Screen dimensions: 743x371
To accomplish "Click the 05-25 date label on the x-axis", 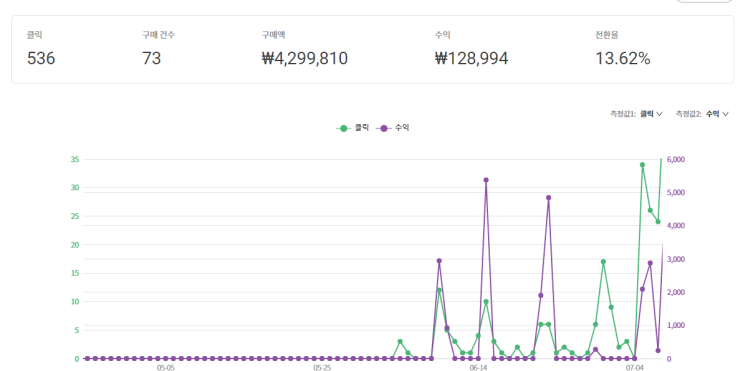I will click(322, 368).
